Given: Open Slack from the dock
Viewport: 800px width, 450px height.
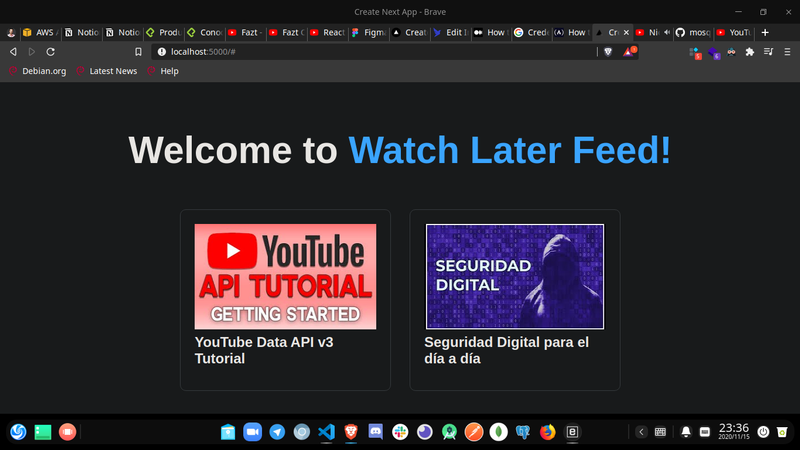Looking at the screenshot, I should click(x=400, y=432).
